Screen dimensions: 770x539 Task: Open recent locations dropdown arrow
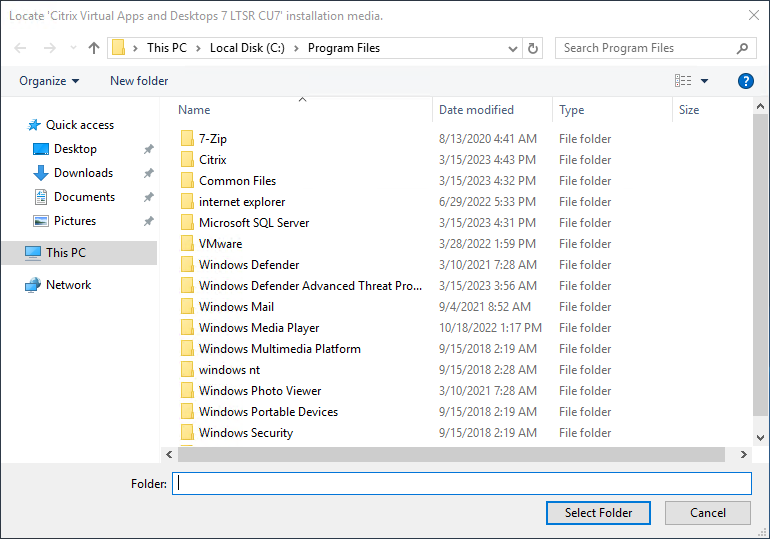pos(73,48)
